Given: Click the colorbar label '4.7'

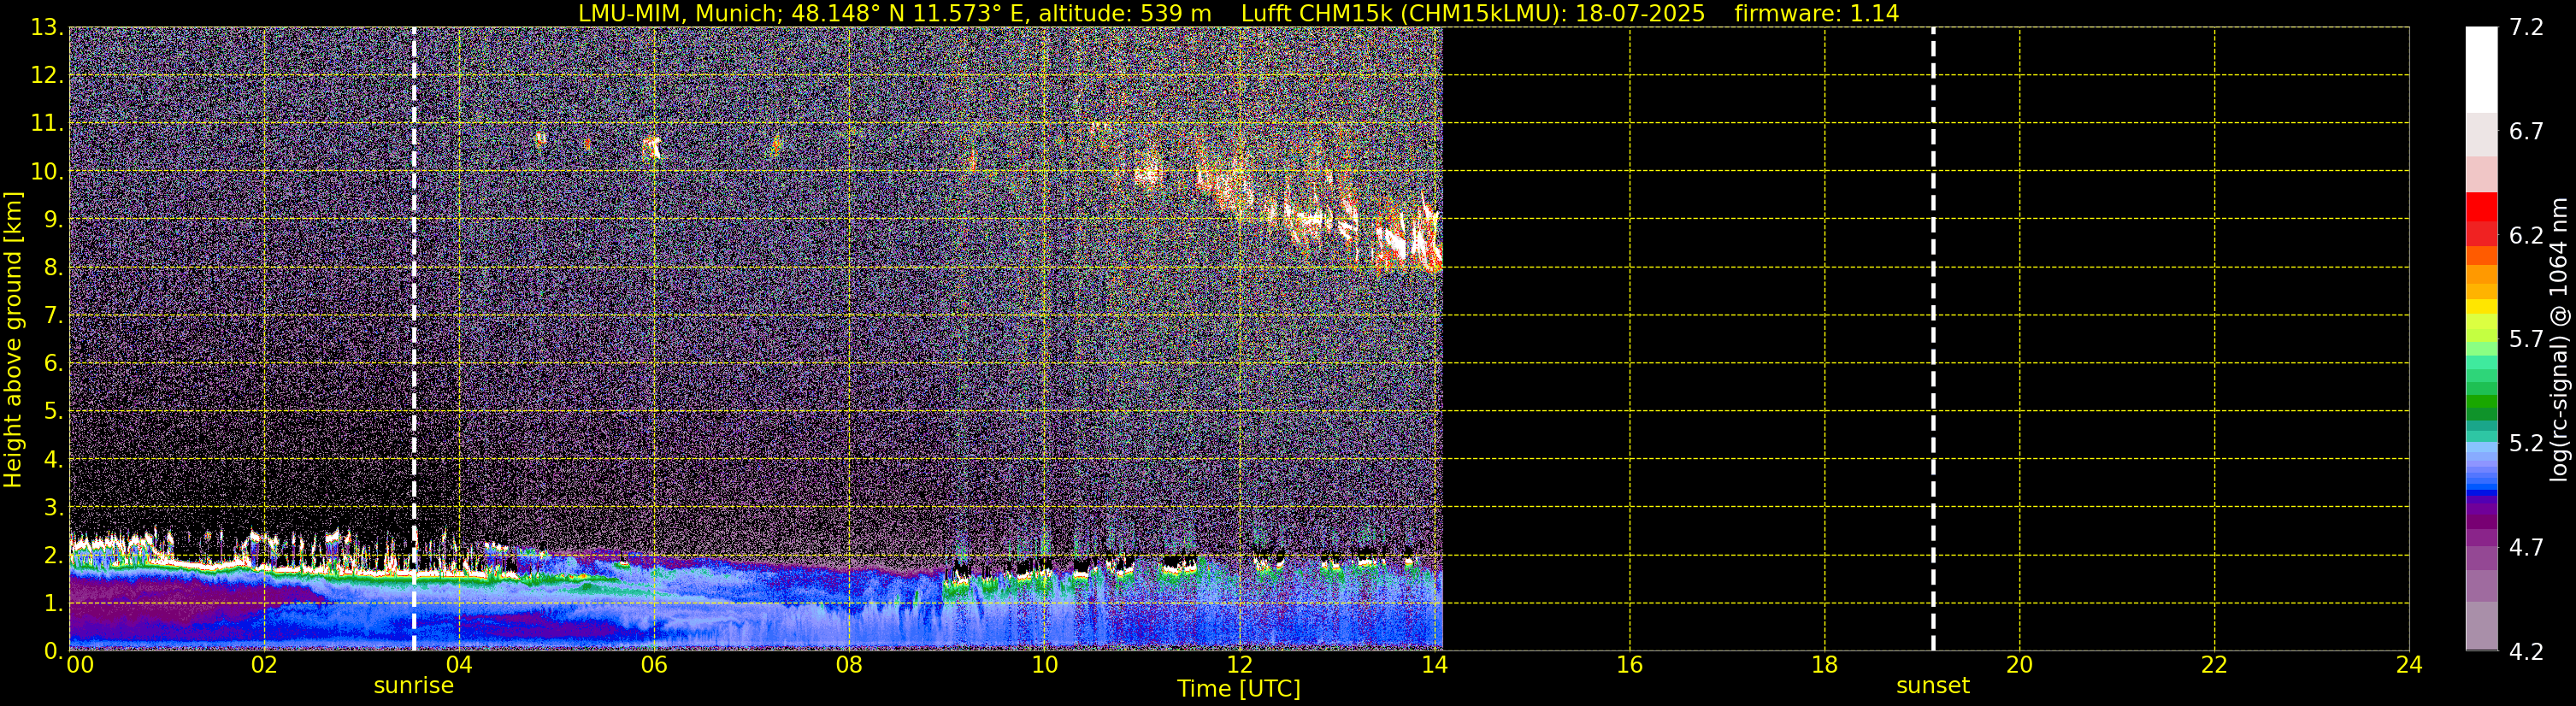Looking at the screenshot, I should tap(2527, 548).
